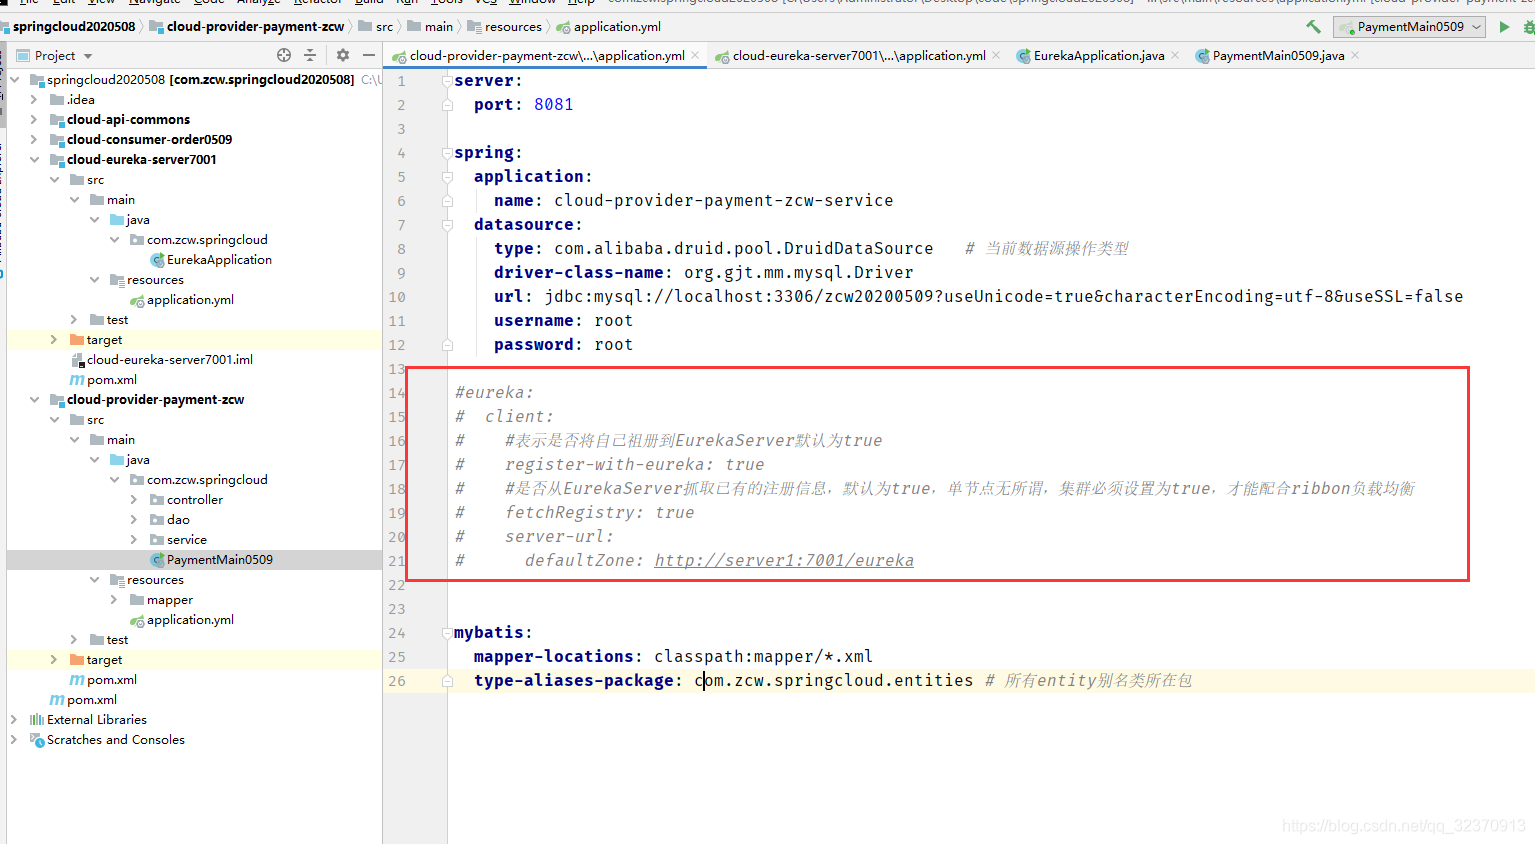Image resolution: width=1535 pixels, height=844 pixels.
Task: Select application.yml under cloud-eureka-server7001 resources
Action: [x=190, y=300]
